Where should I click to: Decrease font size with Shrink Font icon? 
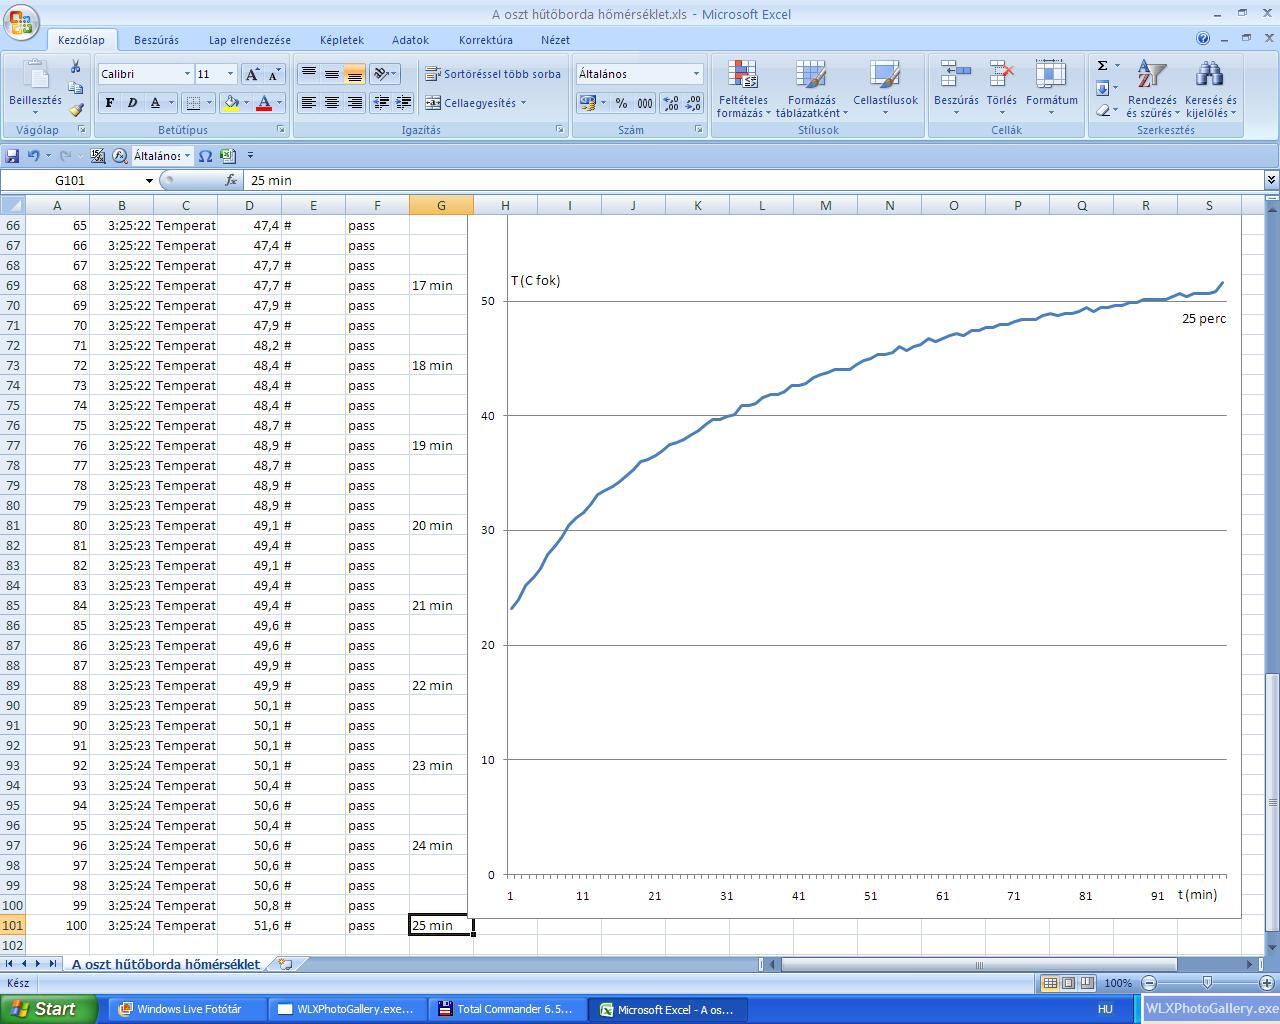point(274,74)
